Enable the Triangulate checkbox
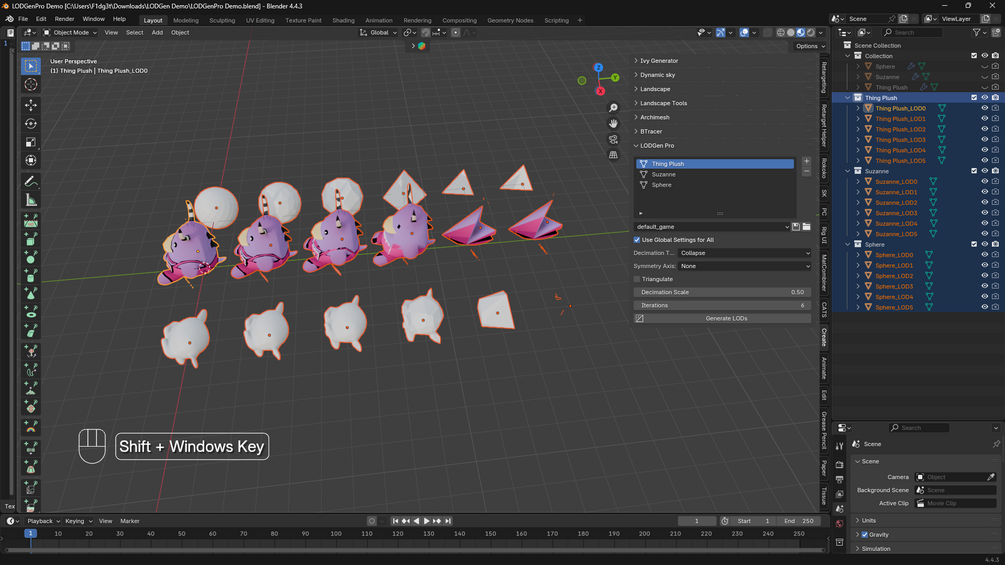The width and height of the screenshot is (1005, 565). (637, 279)
